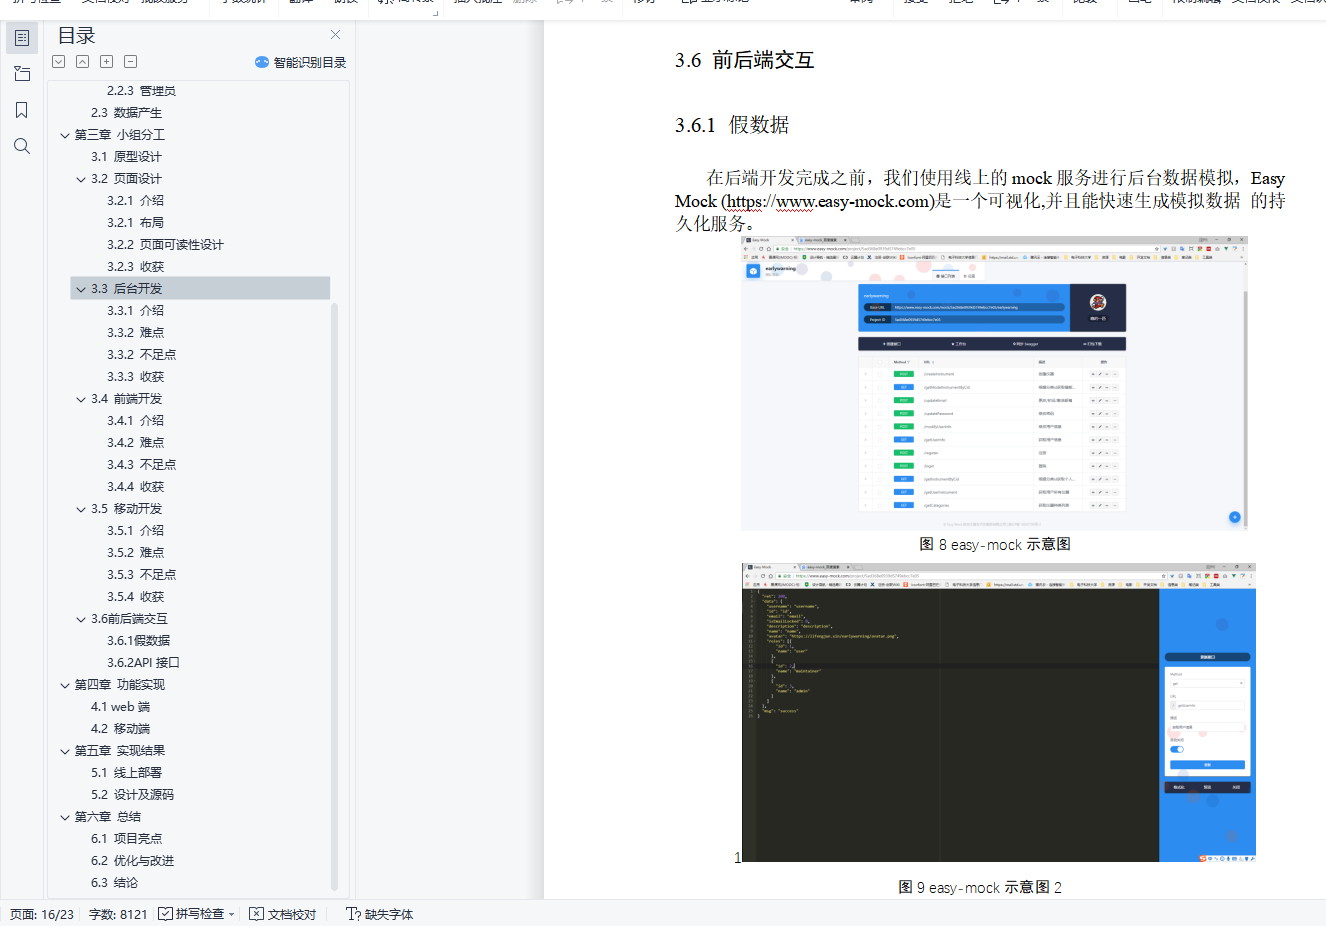Go to 3.5.3 不足点 outline entry
Screen dimensions: 1326x926
pos(141,575)
